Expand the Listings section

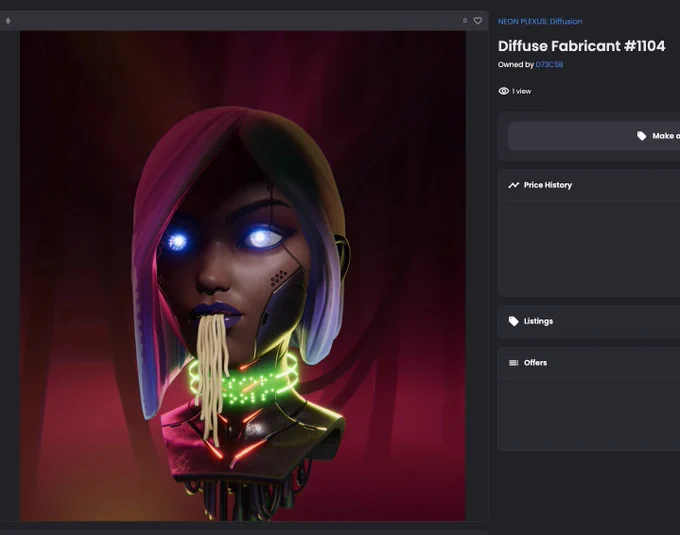[589, 321]
